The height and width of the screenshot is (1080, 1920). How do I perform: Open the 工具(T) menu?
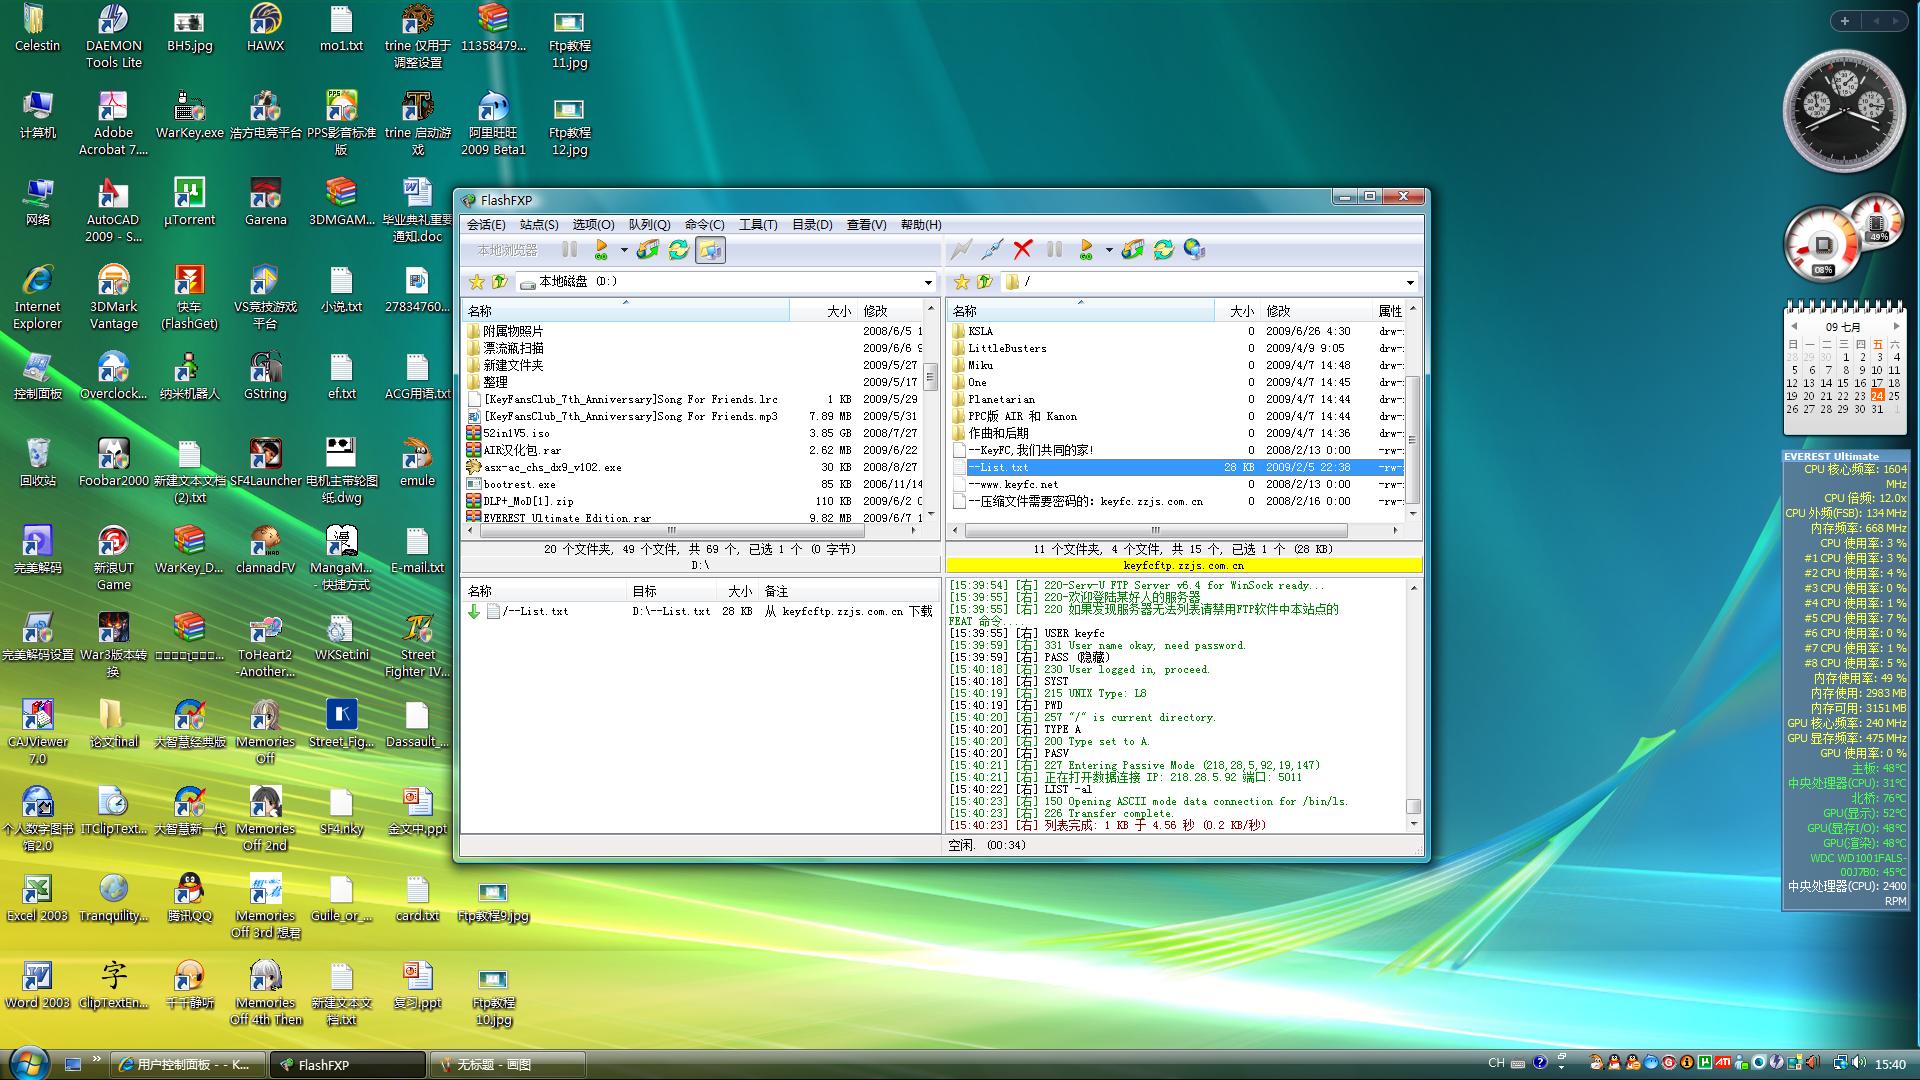click(758, 225)
